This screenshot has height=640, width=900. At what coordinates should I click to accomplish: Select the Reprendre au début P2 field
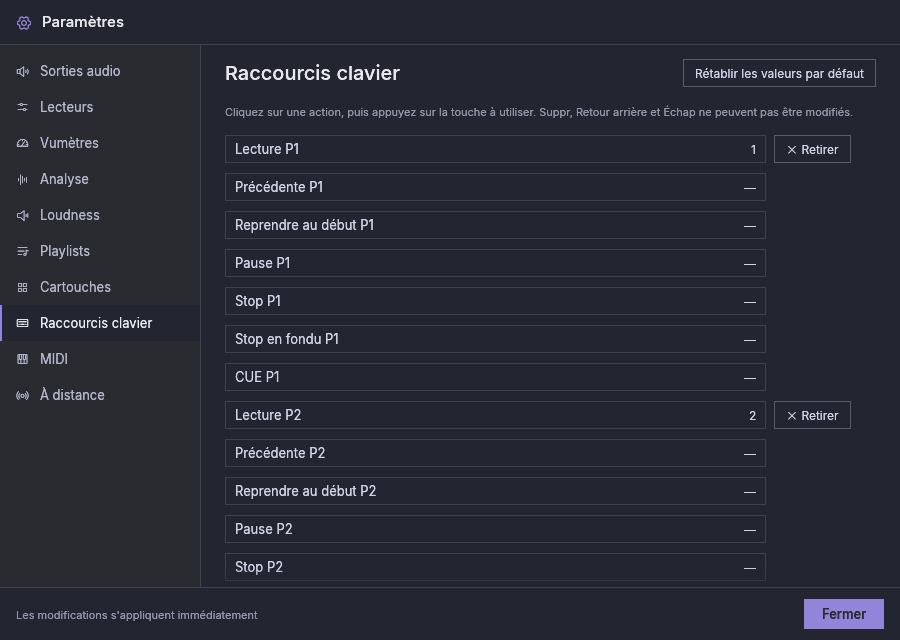(x=495, y=491)
